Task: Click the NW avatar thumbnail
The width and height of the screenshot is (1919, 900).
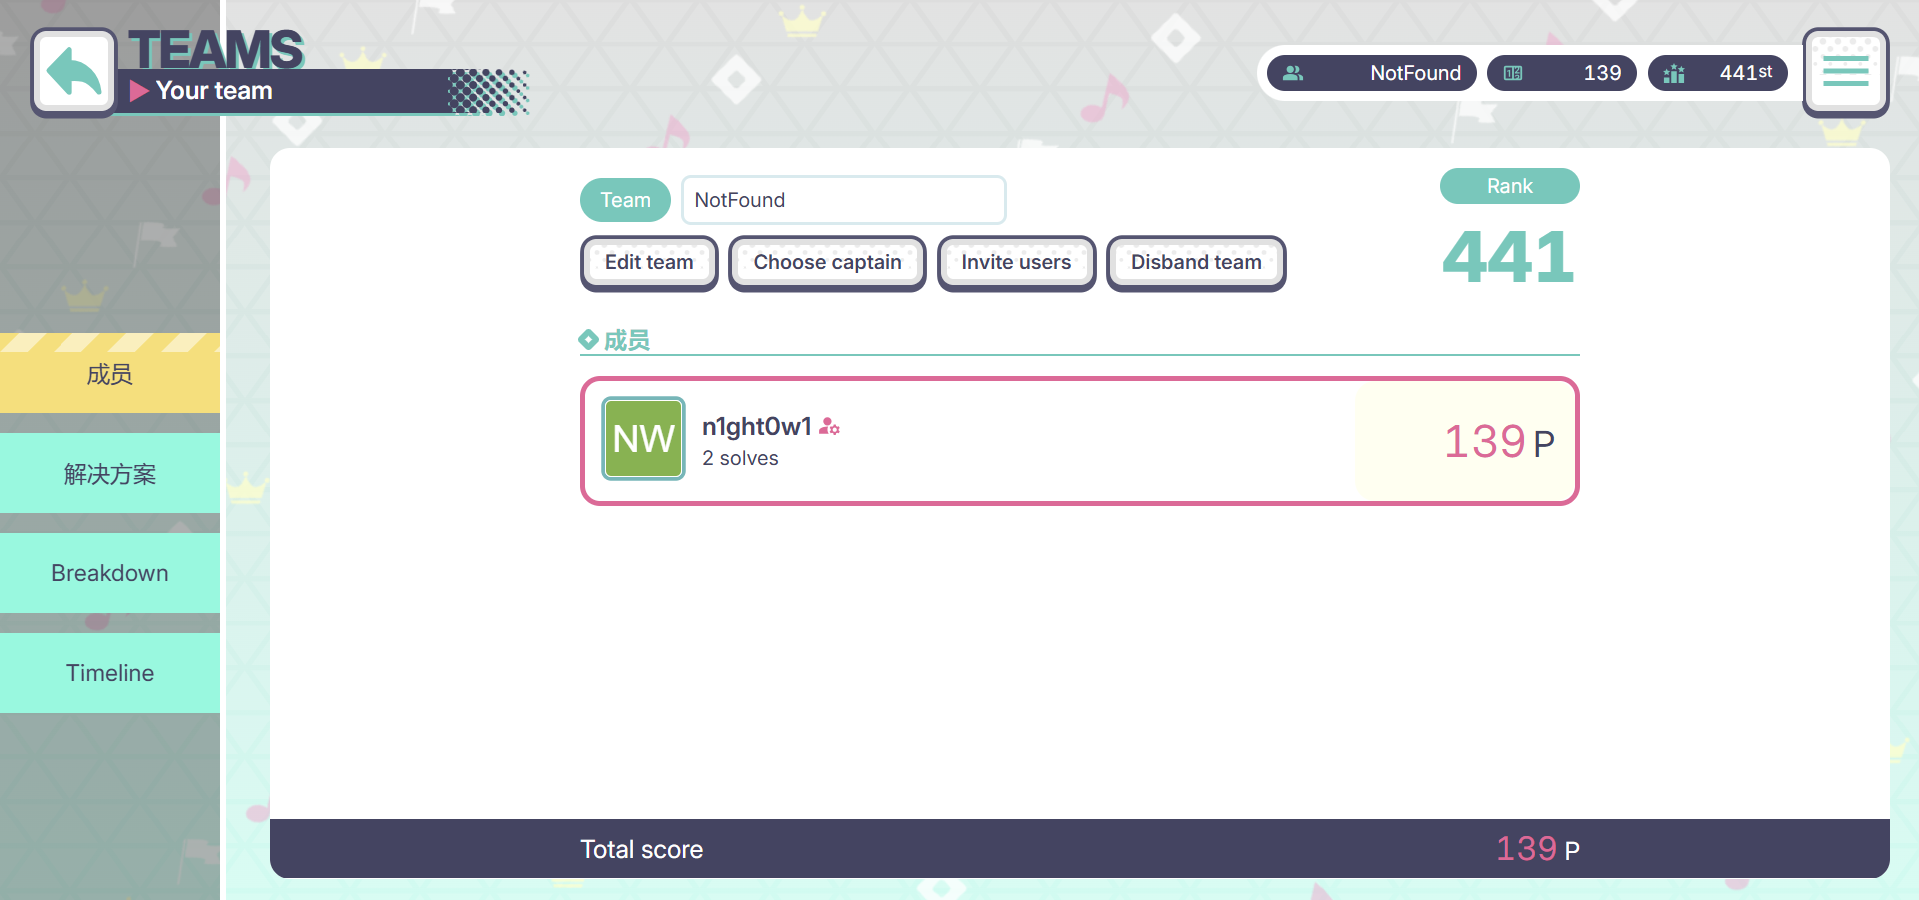Action: (x=643, y=439)
